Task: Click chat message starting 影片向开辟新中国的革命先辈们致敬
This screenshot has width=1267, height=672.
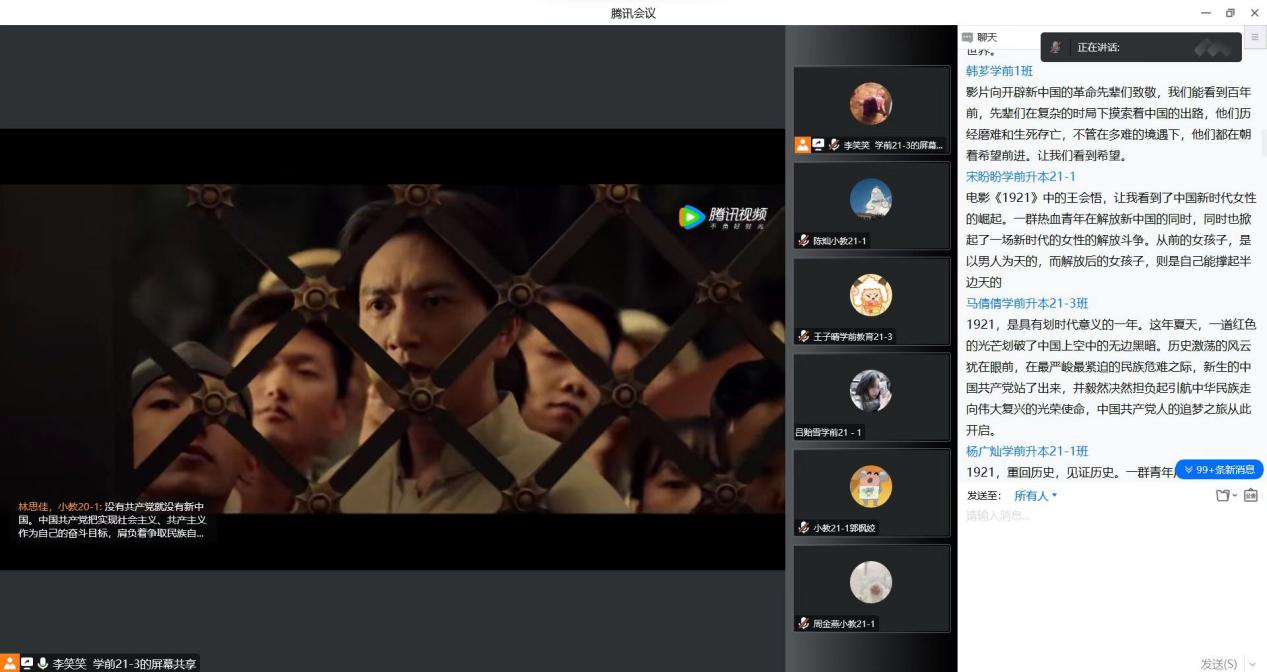Action: point(1109,124)
